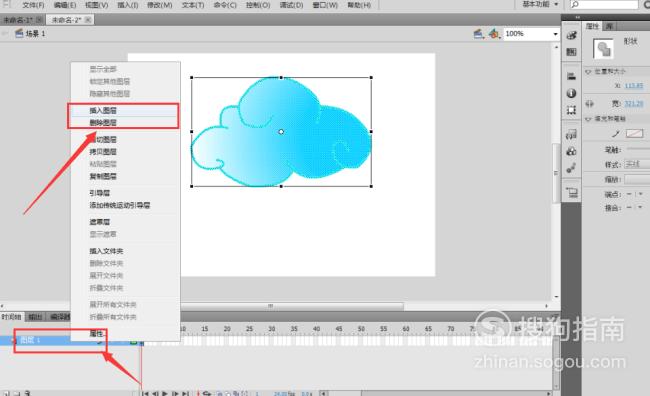The image size is (650, 396).
Task: Open the 文本(T) menu
Action: click(x=193, y=5)
